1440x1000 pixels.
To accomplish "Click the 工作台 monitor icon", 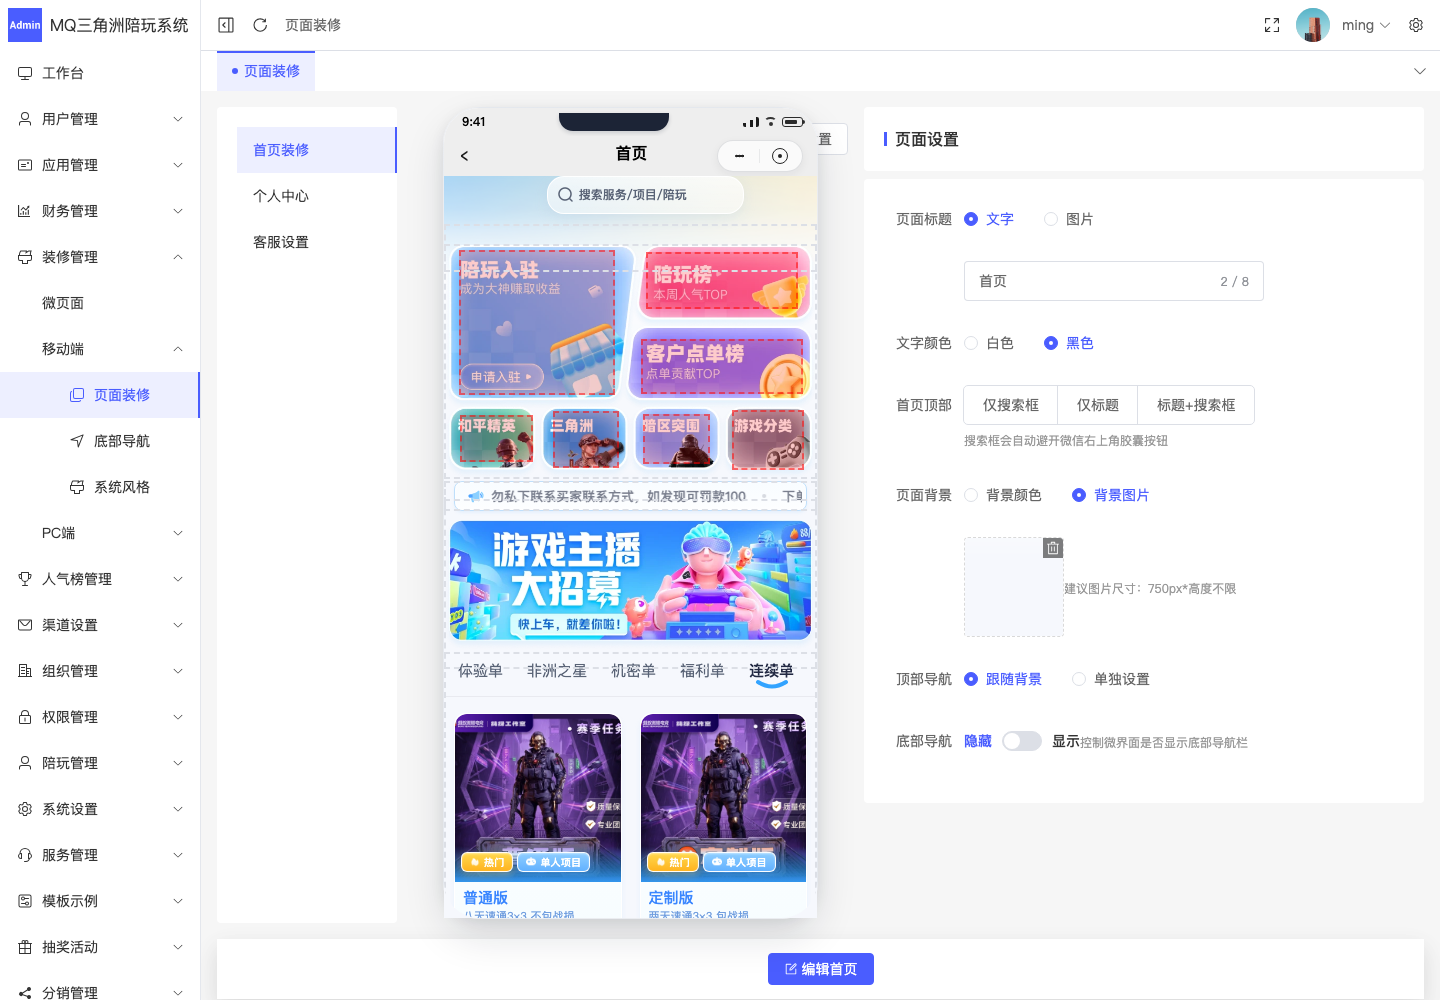I will pos(25,73).
